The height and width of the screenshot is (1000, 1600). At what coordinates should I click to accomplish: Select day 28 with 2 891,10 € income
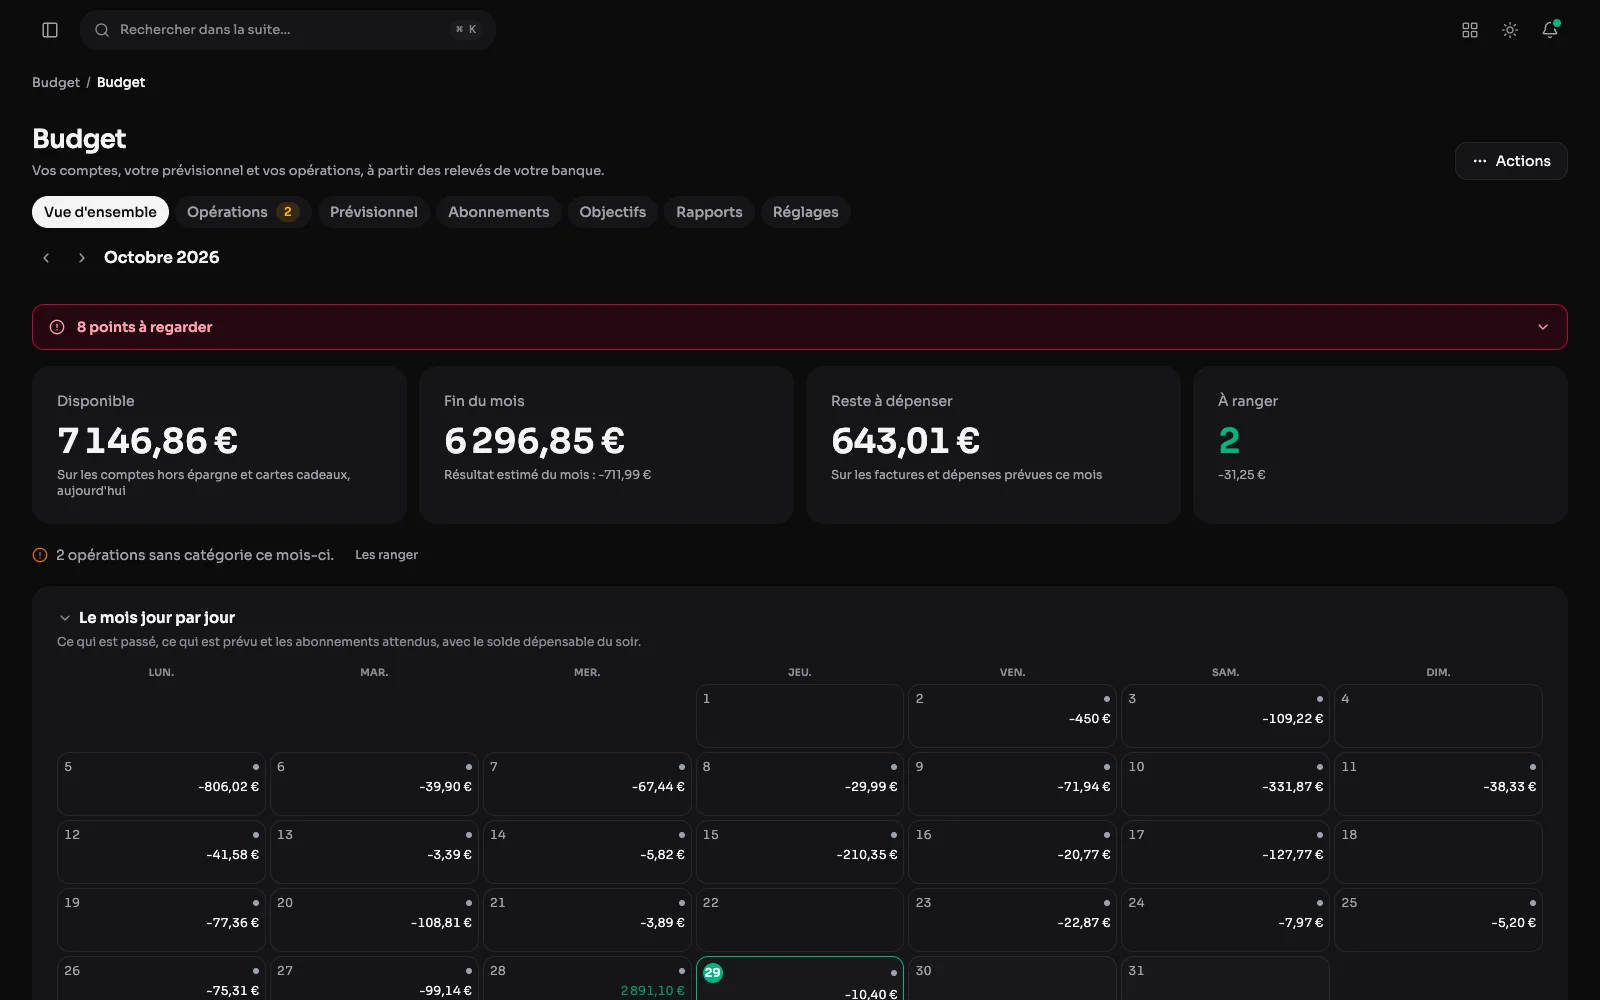[x=587, y=979]
